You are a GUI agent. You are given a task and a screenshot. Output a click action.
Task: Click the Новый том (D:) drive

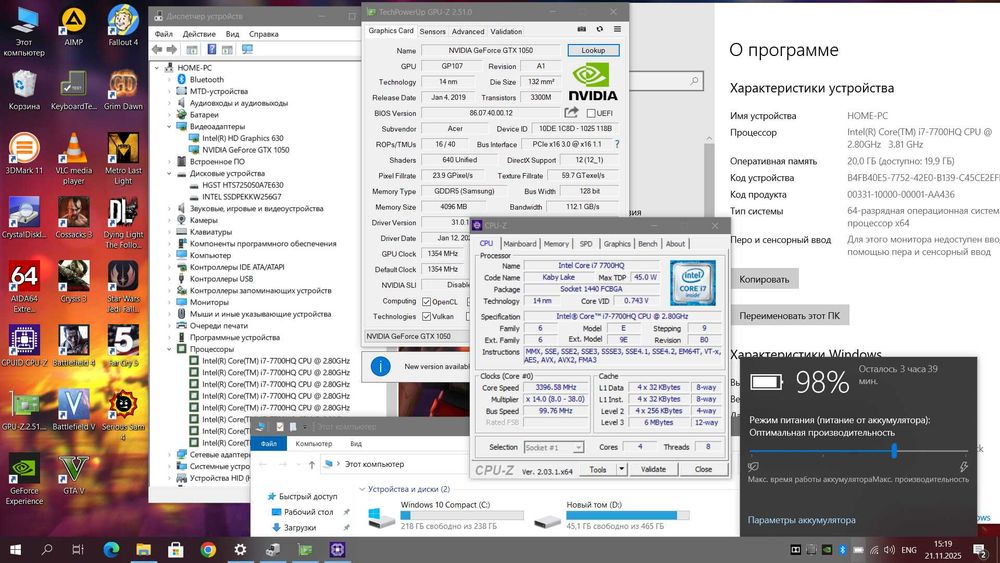tap(612, 515)
